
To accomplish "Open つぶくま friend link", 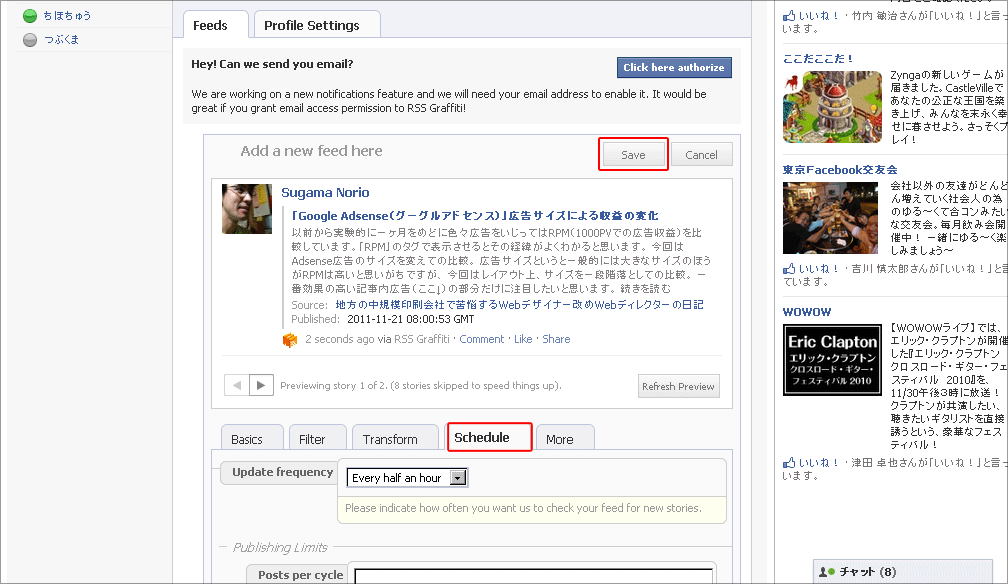I will [62, 39].
